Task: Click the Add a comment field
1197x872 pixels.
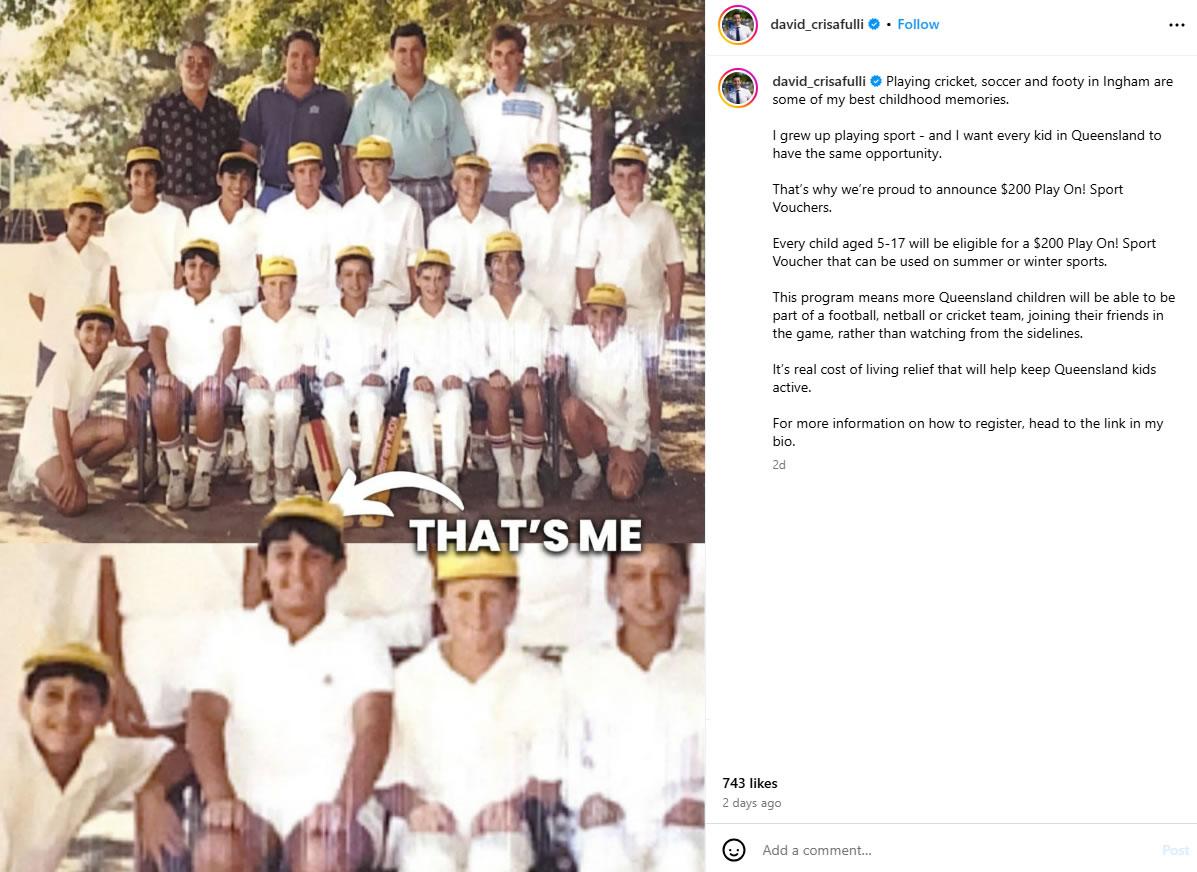Action: pyautogui.click(x=954, y=850)
